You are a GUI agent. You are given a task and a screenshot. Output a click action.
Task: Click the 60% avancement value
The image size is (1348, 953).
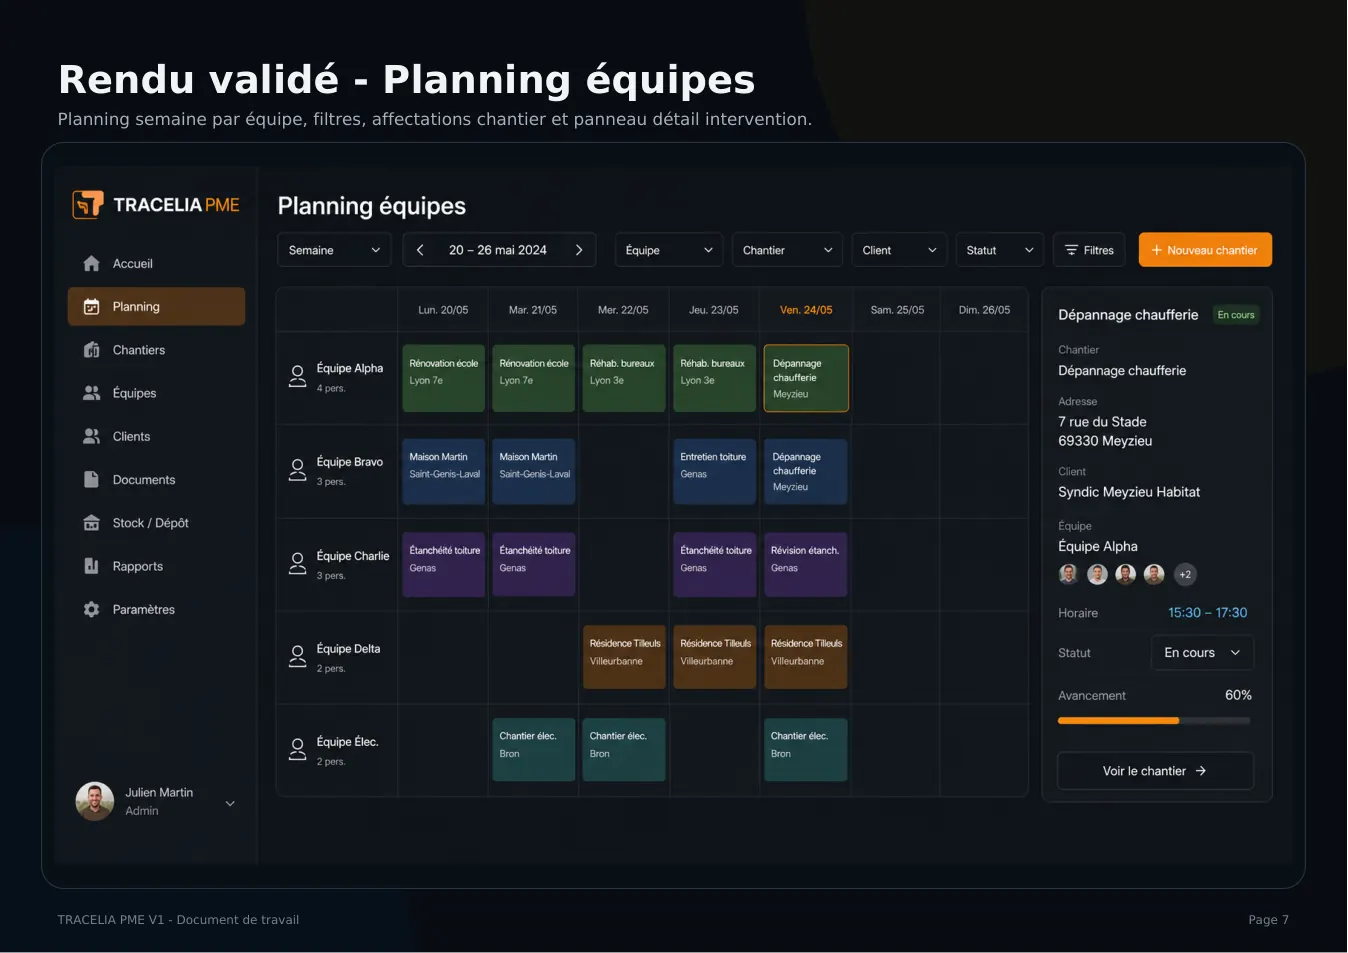coord(1238,695)
